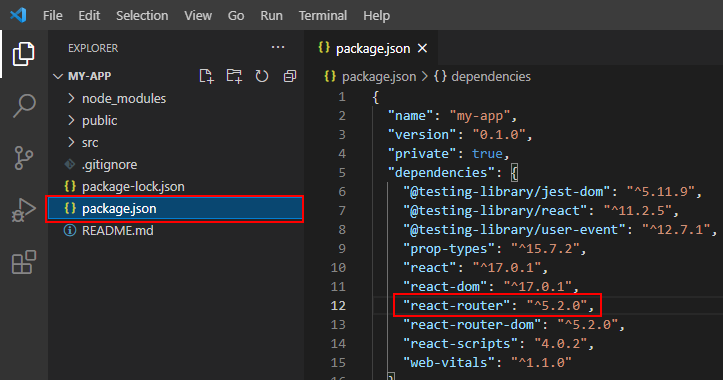
Task: Collapse all folders in explorer
Action: click(290, 76)
